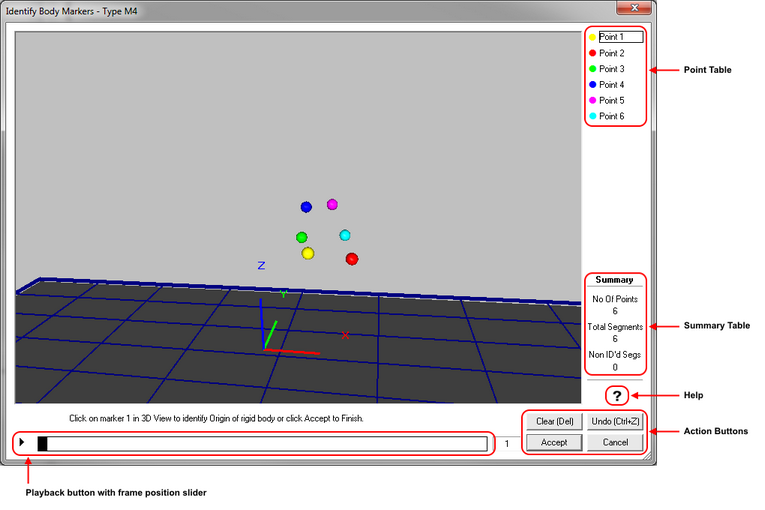Pick the green marker sphere in 3D view
The height and width of the screenshot is (510, 765).
tap(301, 237)
